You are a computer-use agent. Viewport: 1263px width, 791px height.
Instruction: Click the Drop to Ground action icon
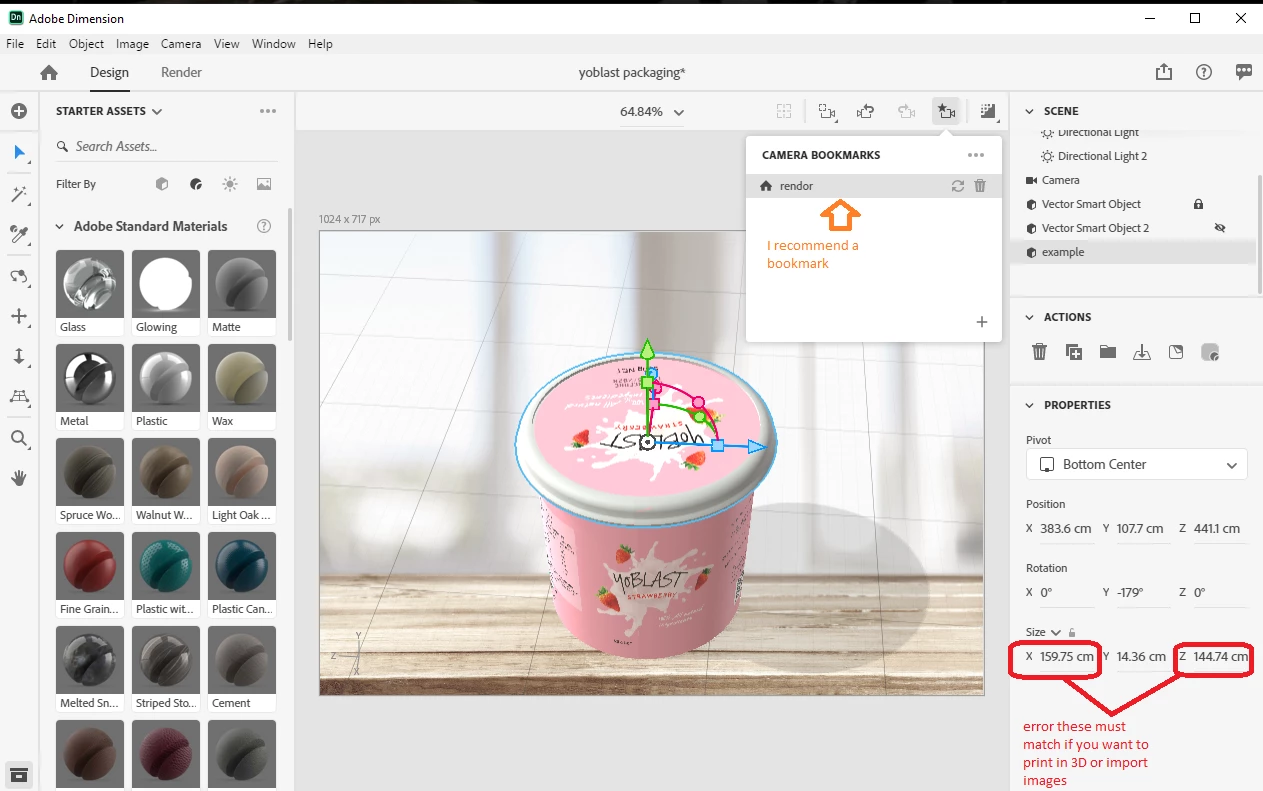(x=1142, y=352)
